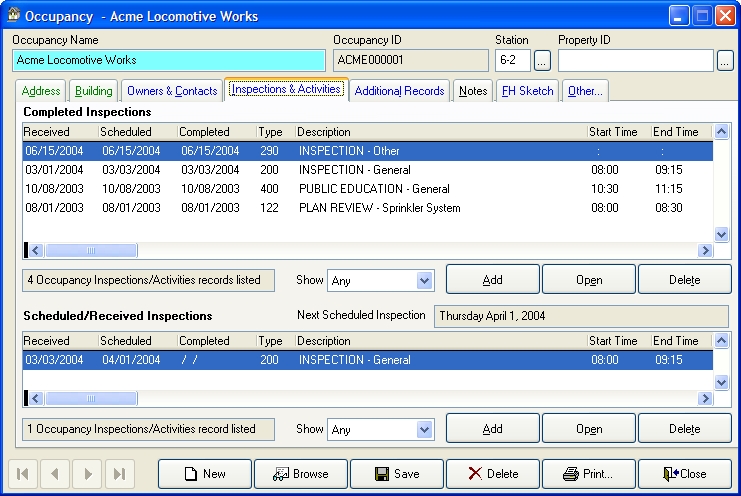
Task: Go to next record arrow
Action: pyautogui.click(x=87, y=474)
